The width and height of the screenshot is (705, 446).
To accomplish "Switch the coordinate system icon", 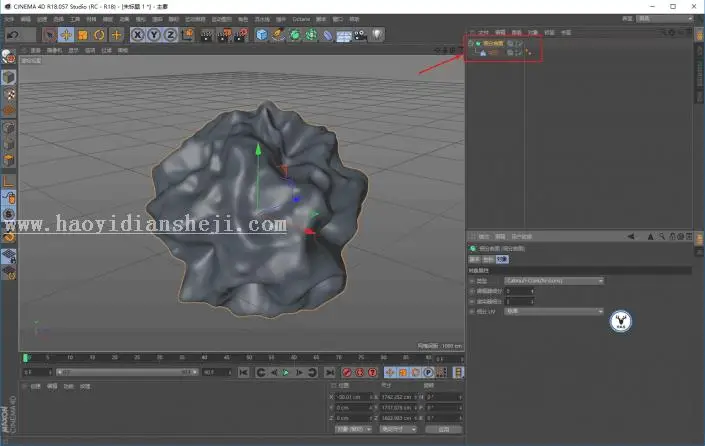I will 187,35.
